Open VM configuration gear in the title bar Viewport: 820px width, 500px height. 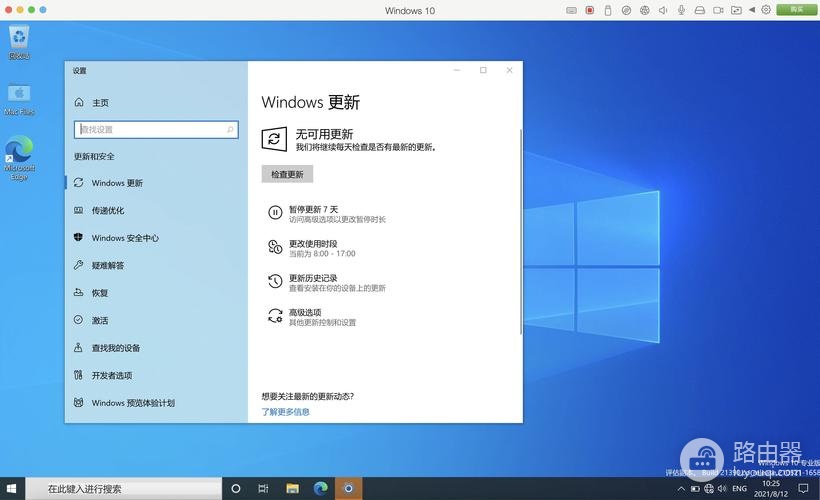click(766, 9)
